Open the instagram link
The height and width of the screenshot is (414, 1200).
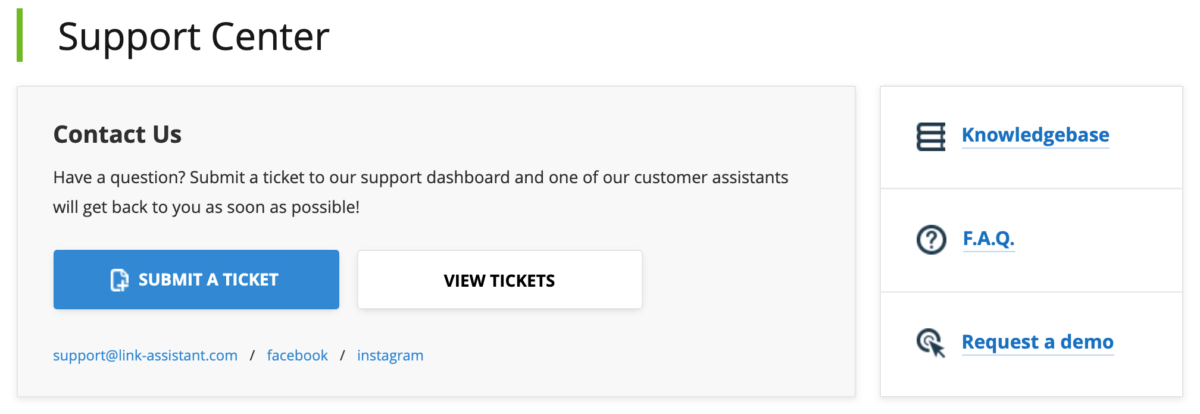390,355
